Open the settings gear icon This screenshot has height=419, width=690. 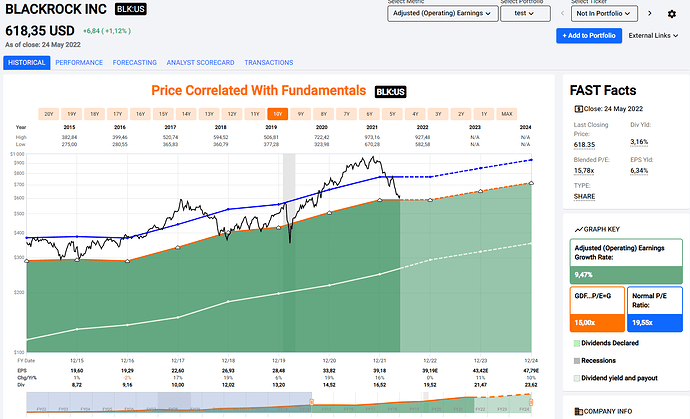pyautogui.click(x=672, y=14)
